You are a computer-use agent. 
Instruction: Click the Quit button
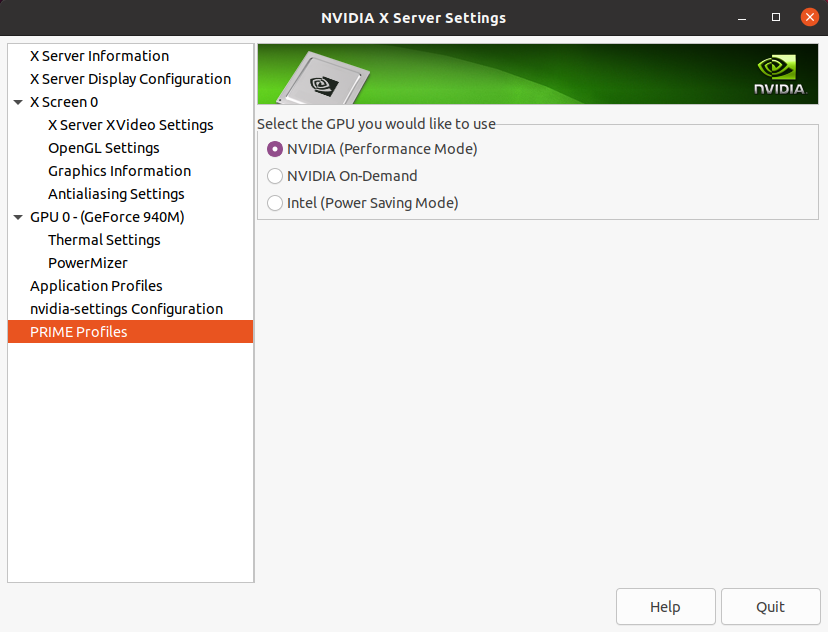(770, 607)
